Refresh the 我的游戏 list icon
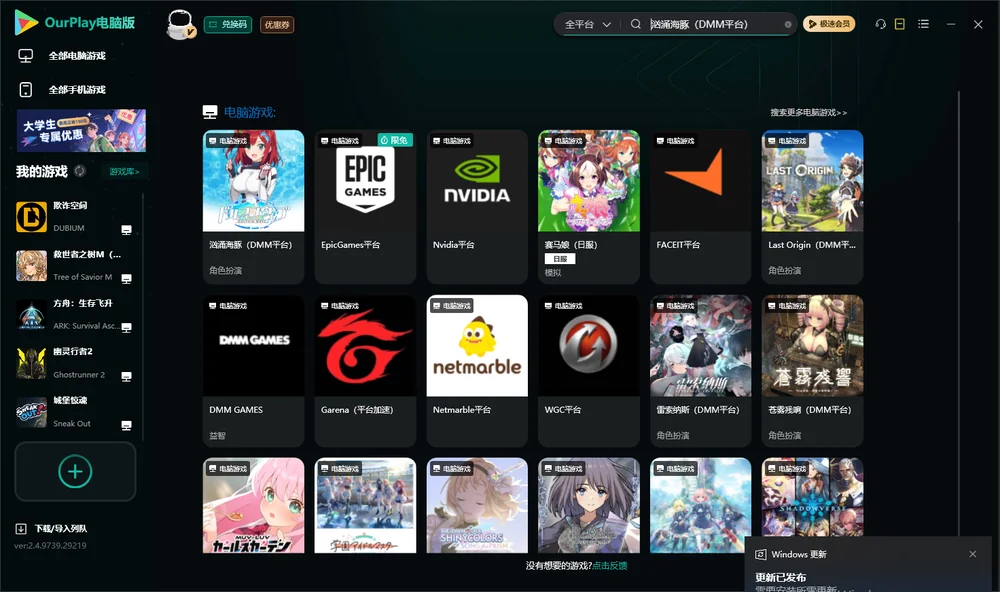 pos(80,171)
